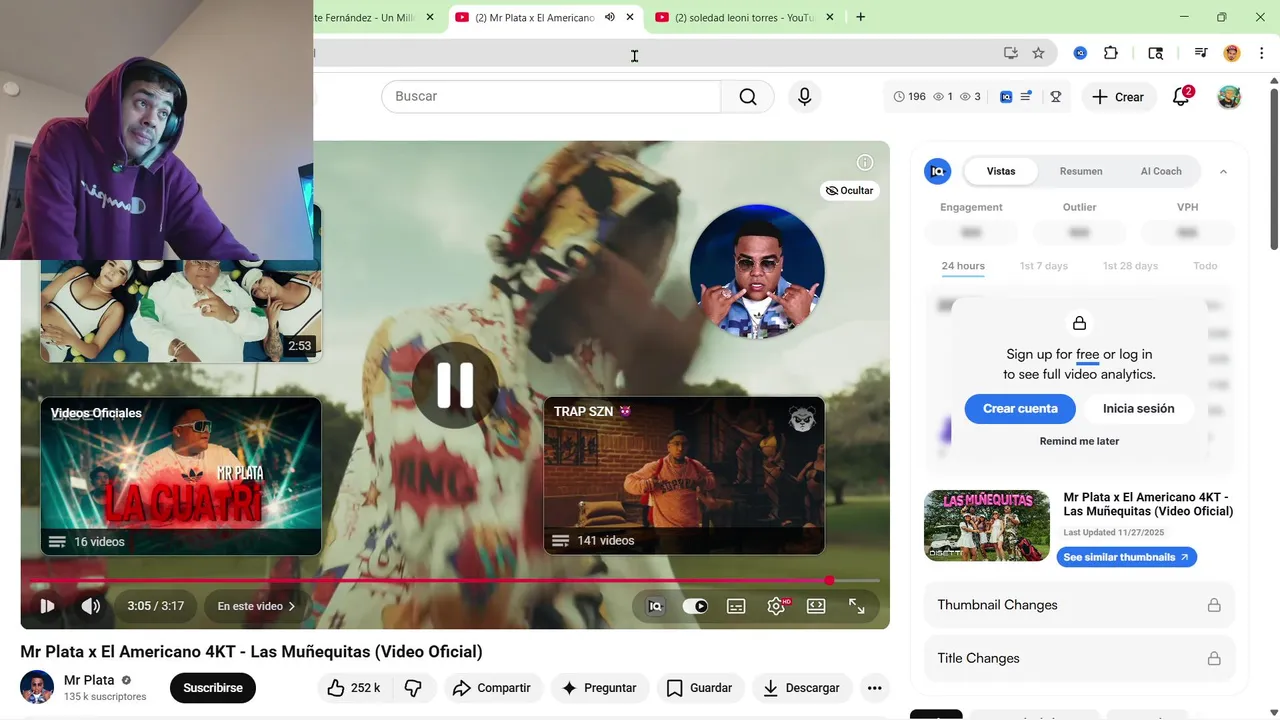This screenshot has width=1280, height=720.
Task: Switch to soledad leoni torres tab
Action: (x=745, y=18)
